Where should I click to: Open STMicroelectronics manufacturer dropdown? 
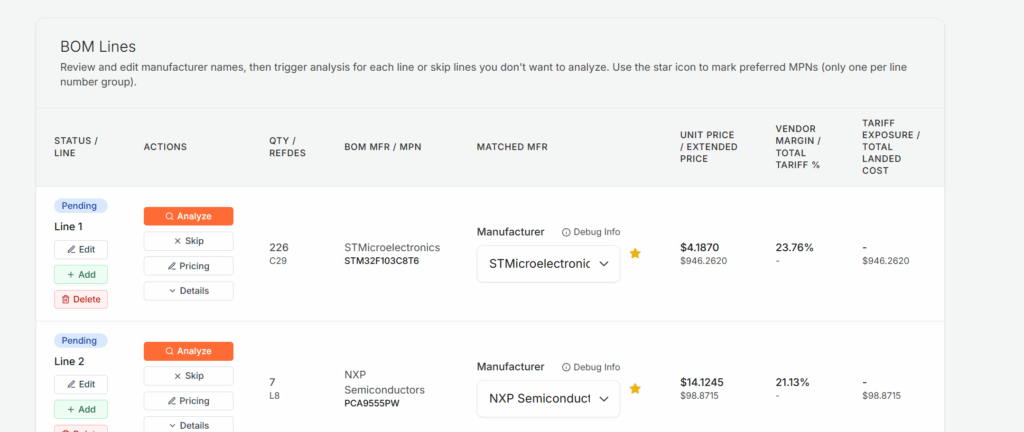click(548, 264)
